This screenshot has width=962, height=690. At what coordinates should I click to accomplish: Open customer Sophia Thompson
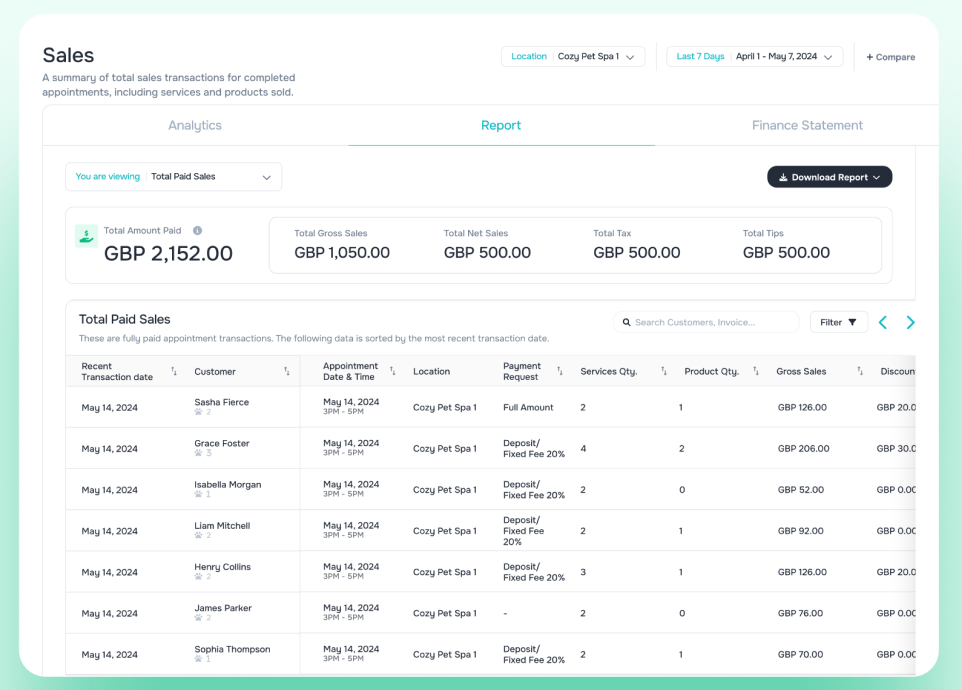click(232, 649)
